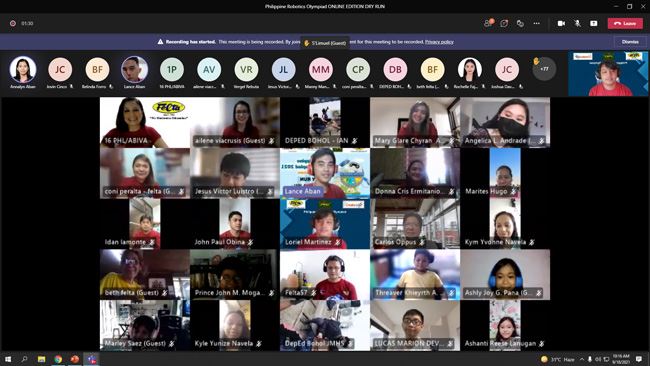Expand hidden system tray icons chevron
Image resolution: width=650 pixels, height=366 pixels.
pyautogui.click(x=582, y=359)
